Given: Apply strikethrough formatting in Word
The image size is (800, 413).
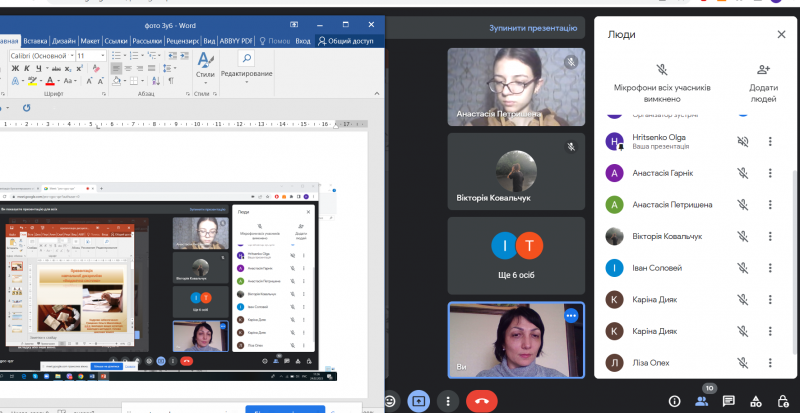Looking at the screenshot, I should coord(56,68).
